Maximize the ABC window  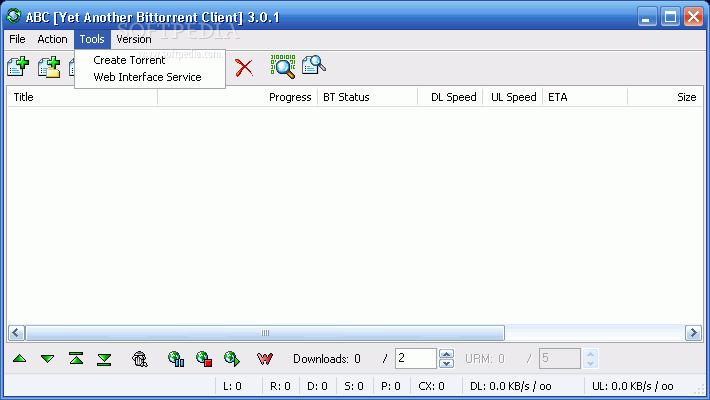click(670, 17)
